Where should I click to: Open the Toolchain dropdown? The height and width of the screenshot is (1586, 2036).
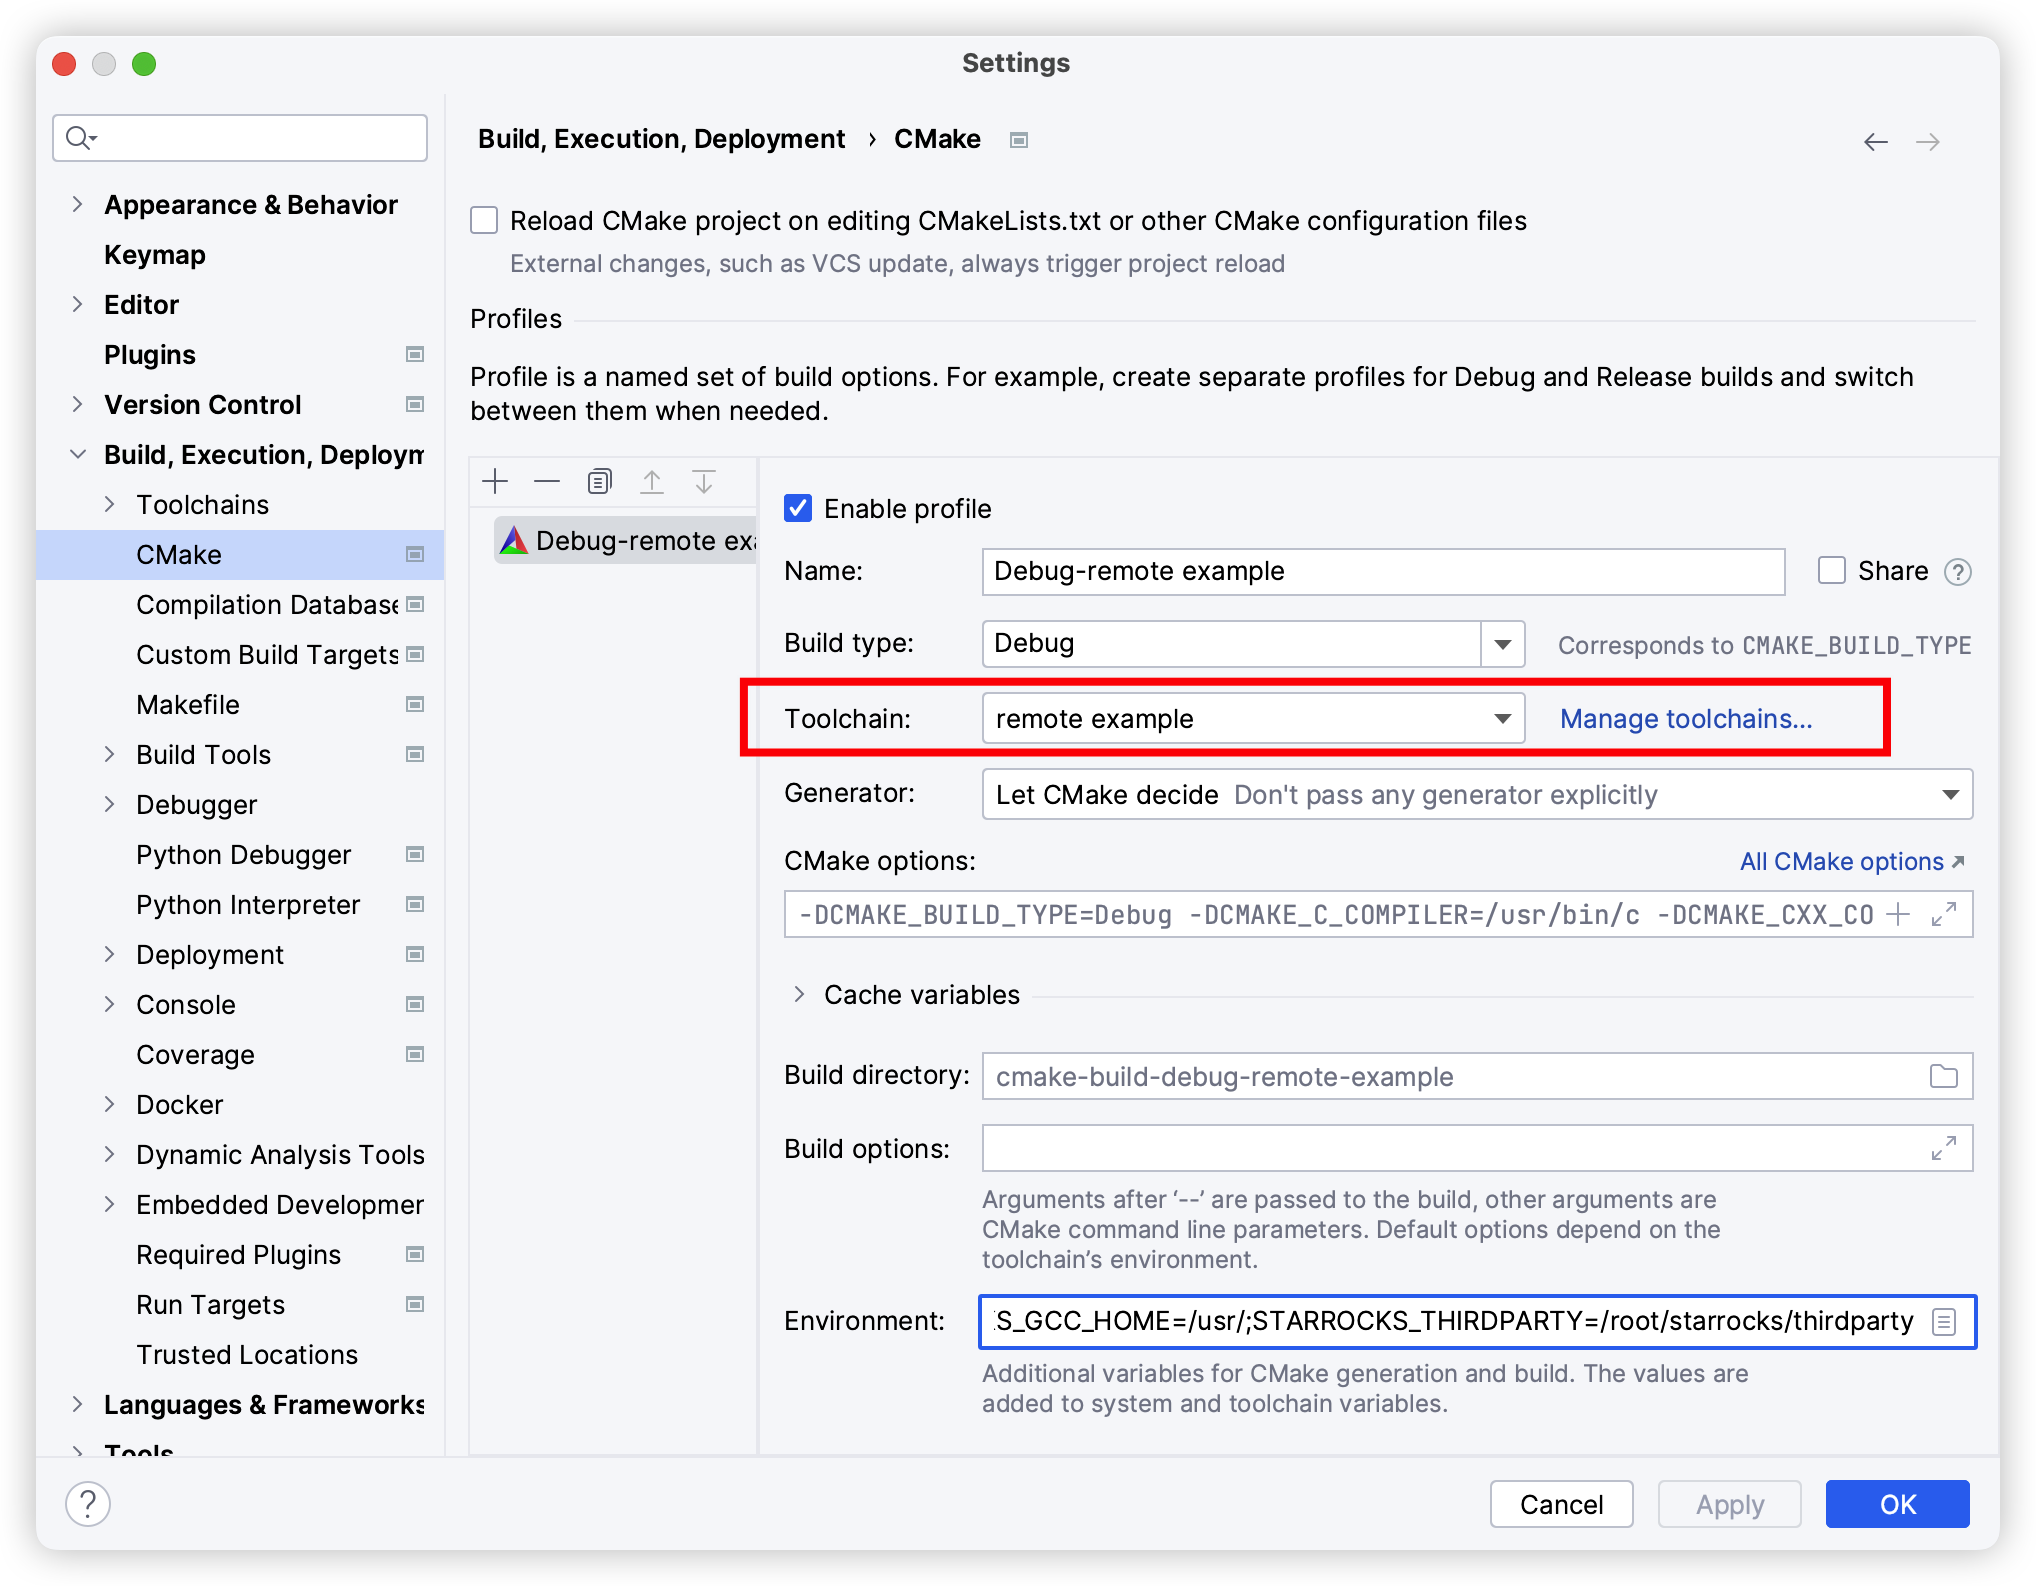tap(1502, 719)
